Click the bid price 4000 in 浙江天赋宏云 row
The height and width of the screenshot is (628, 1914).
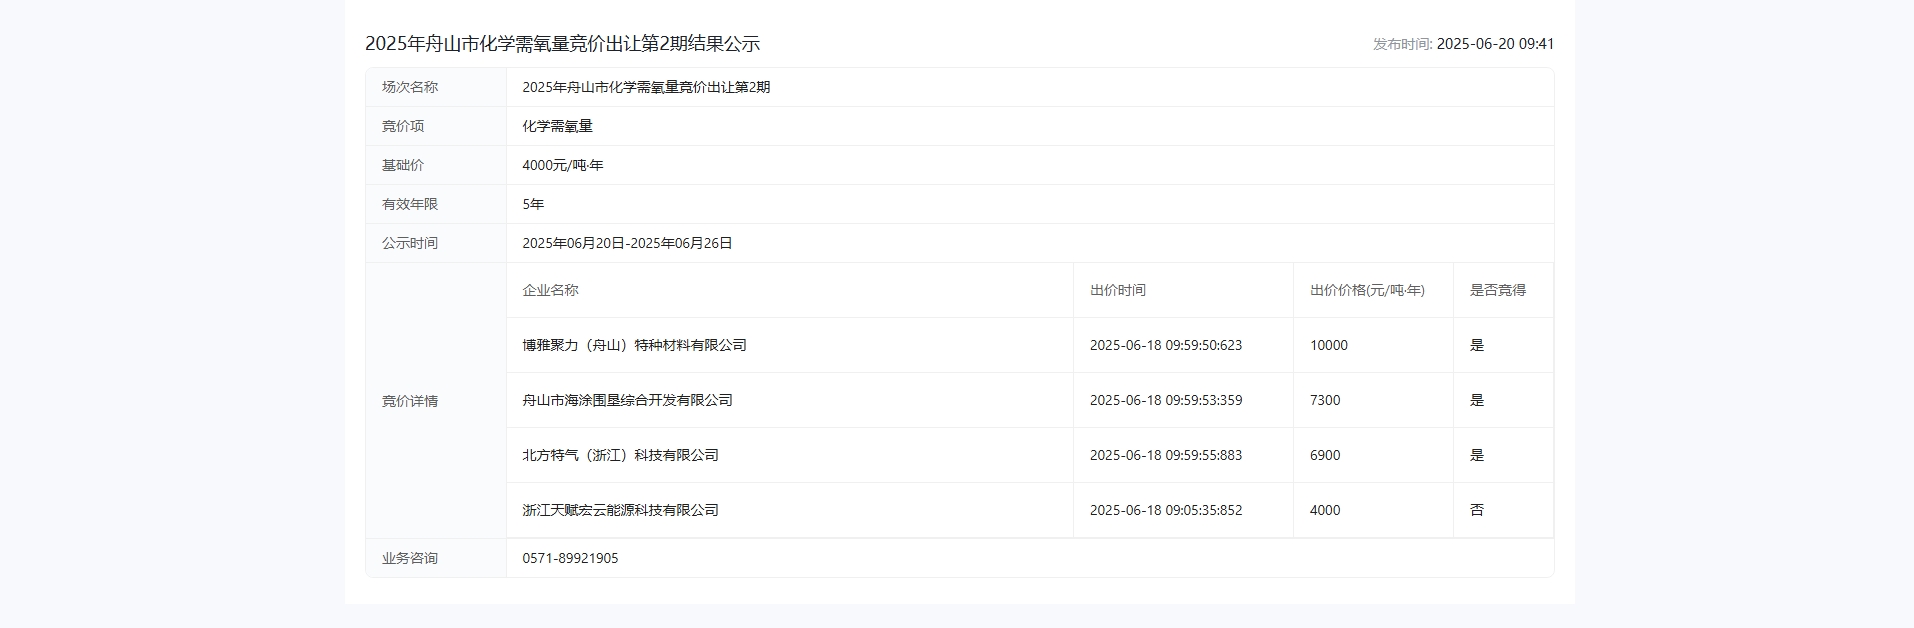coord(1325,510)
